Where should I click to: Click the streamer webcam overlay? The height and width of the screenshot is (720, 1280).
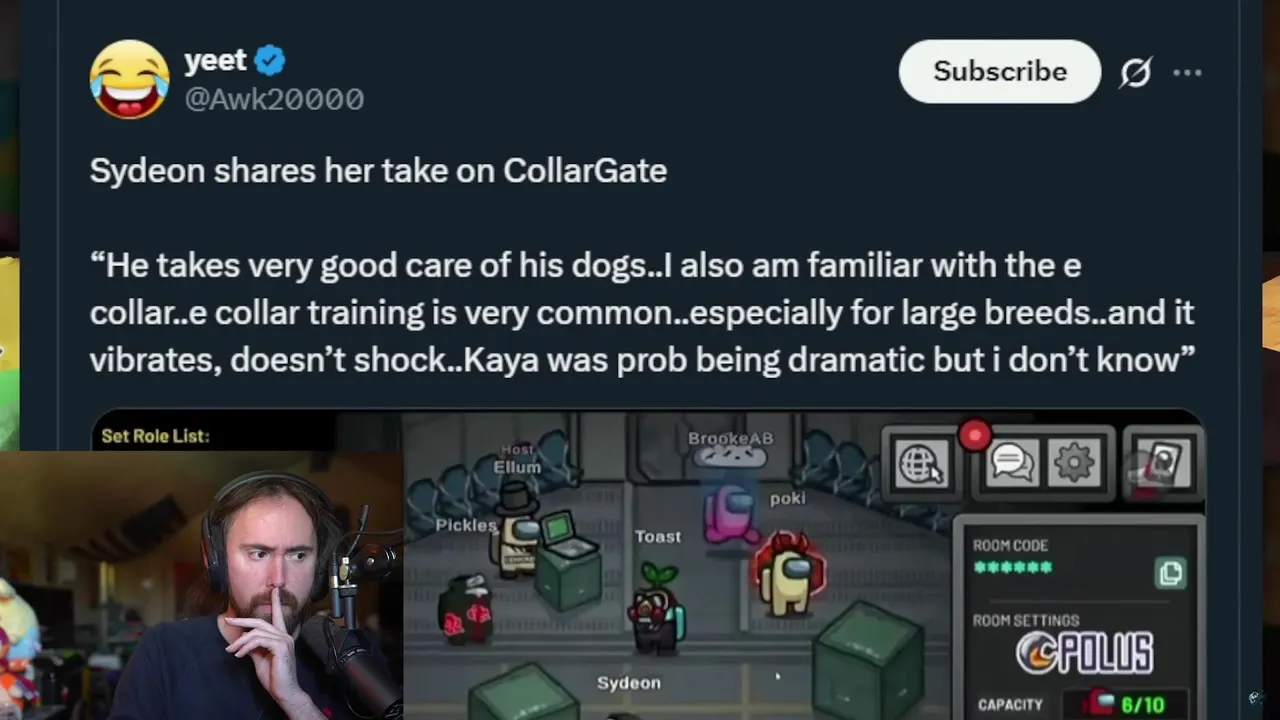tap(201, 585)
